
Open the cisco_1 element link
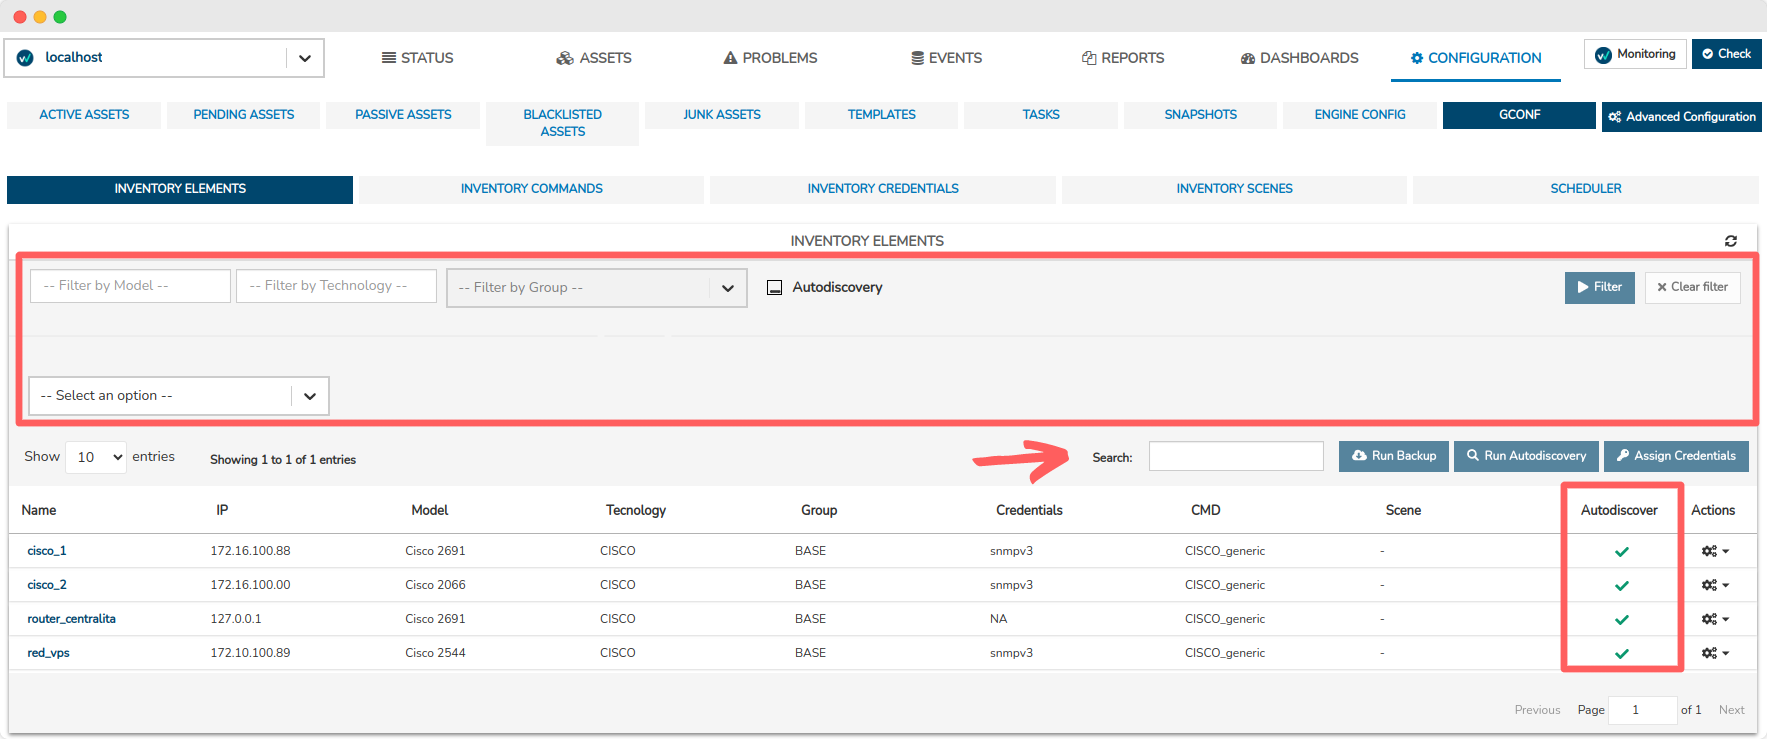tap(47, 551)
